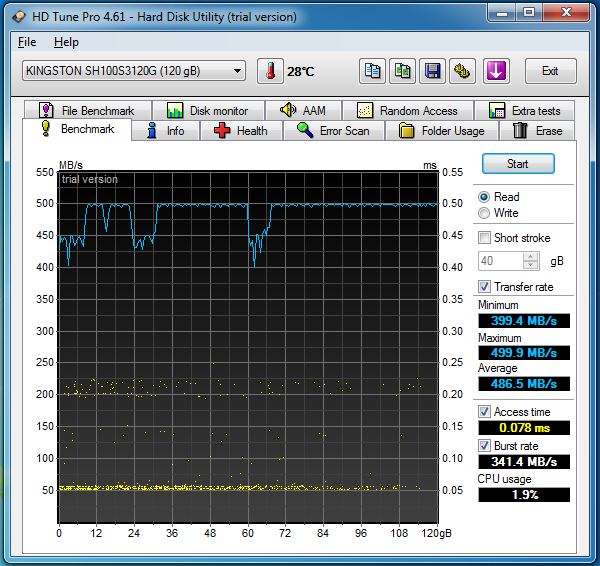Screen dimensions: 600x566
Task: Expand the KINGSTON drive selection dropdown
Action: coord(237,71)
